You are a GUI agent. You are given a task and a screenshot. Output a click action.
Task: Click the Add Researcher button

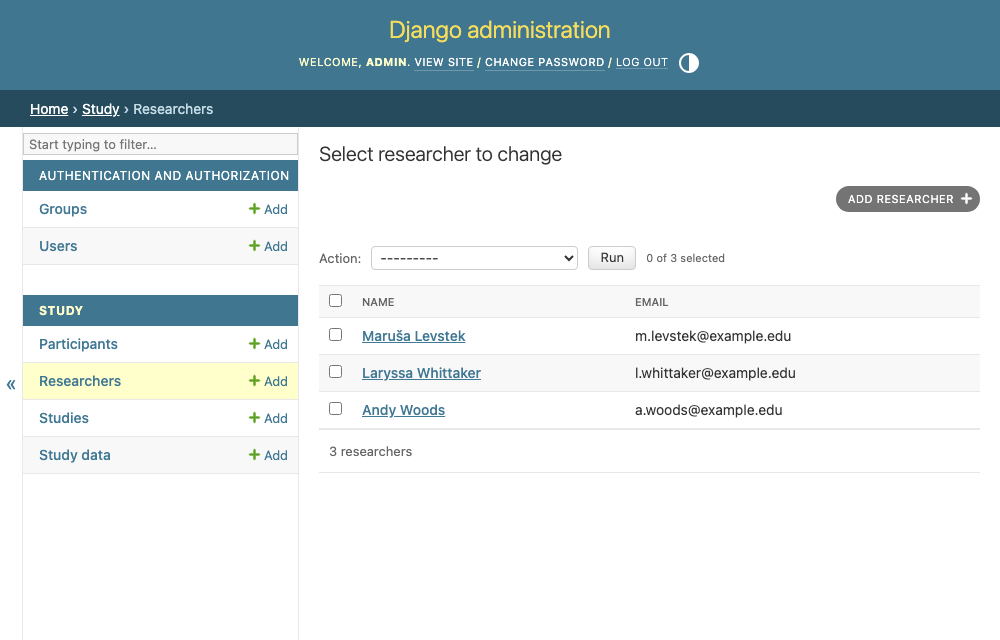pyautogui.click(x=908, y=199)
